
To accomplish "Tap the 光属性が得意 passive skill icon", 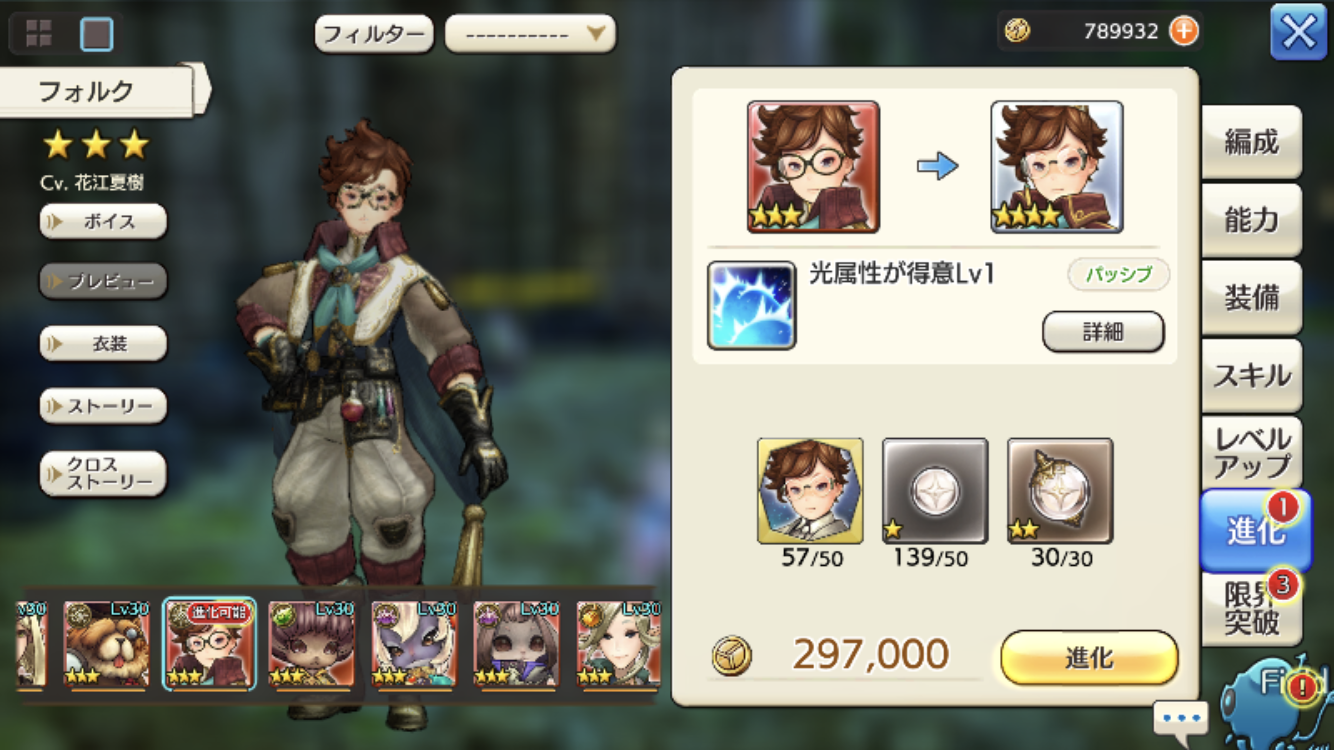I will (x=752, y=306).
